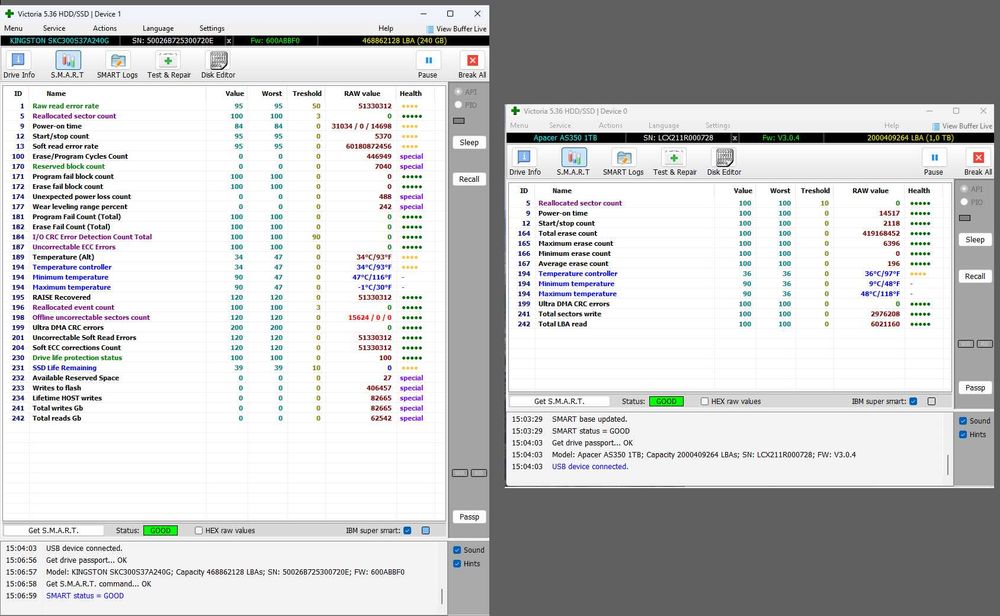Open Help menu in Device 1 window
Viewport: 1000px width, 616px height.
[x=386, y=28]
